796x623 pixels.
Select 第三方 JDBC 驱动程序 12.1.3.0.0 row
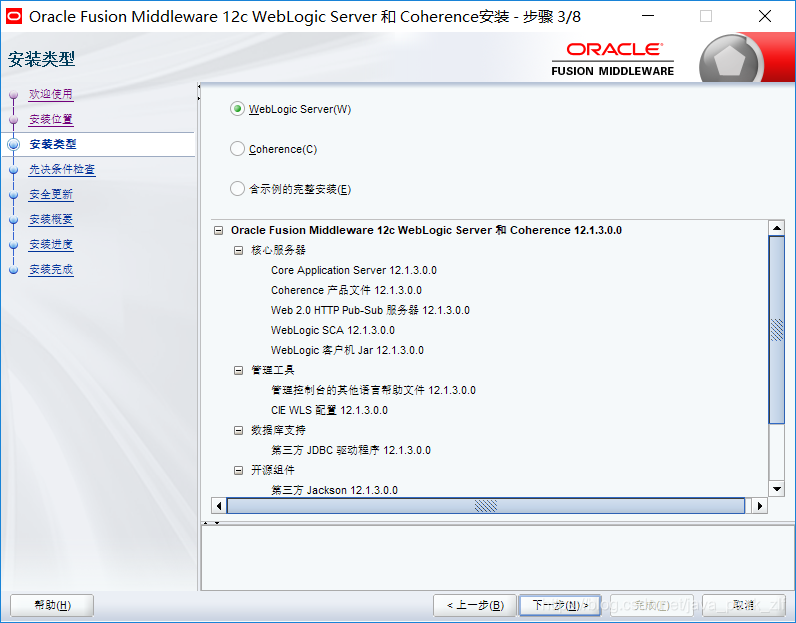(x=351, y=450)
